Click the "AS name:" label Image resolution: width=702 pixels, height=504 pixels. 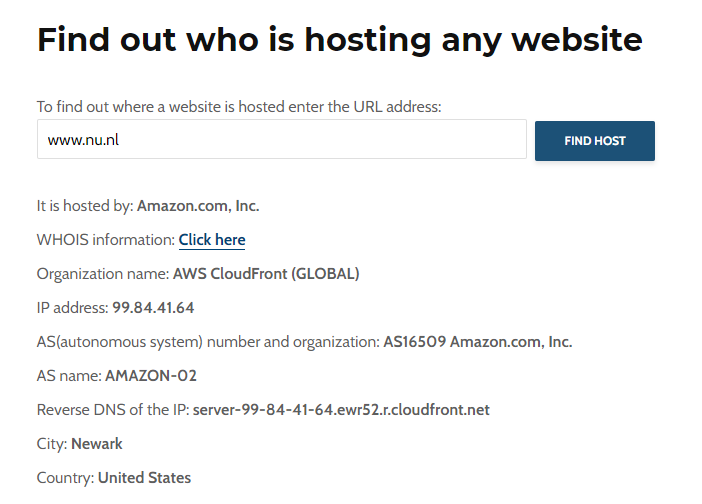(69, 376)
